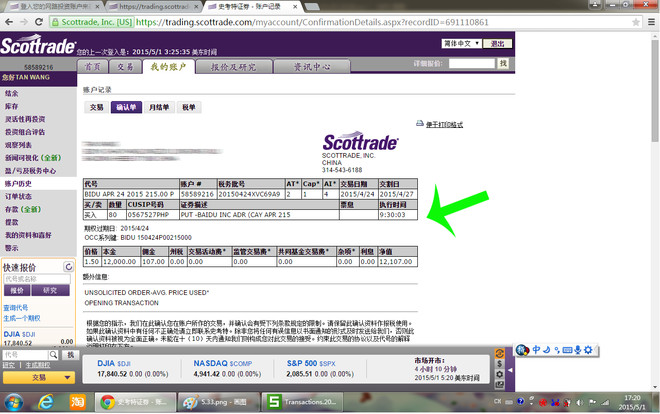
Task: Open 结余 in the left sidebar
Action: click(11, 93)
